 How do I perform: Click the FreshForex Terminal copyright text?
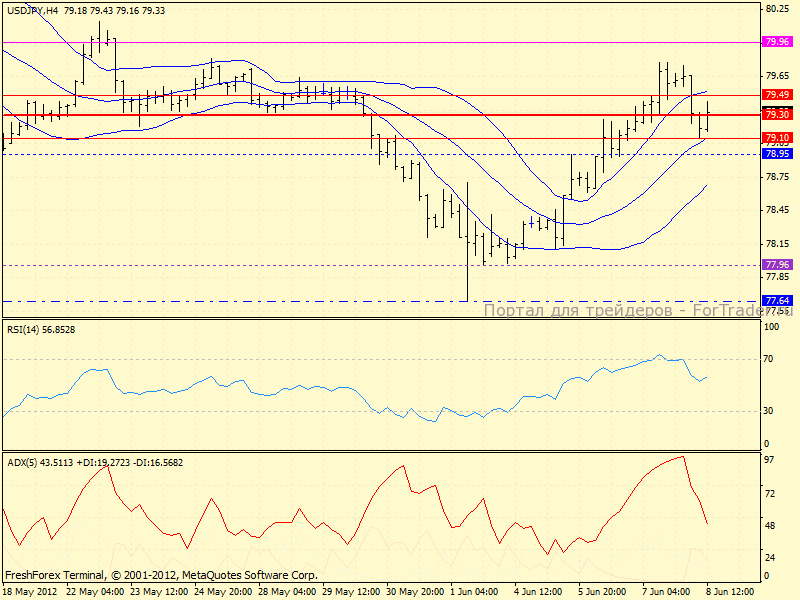coord(161,575)
